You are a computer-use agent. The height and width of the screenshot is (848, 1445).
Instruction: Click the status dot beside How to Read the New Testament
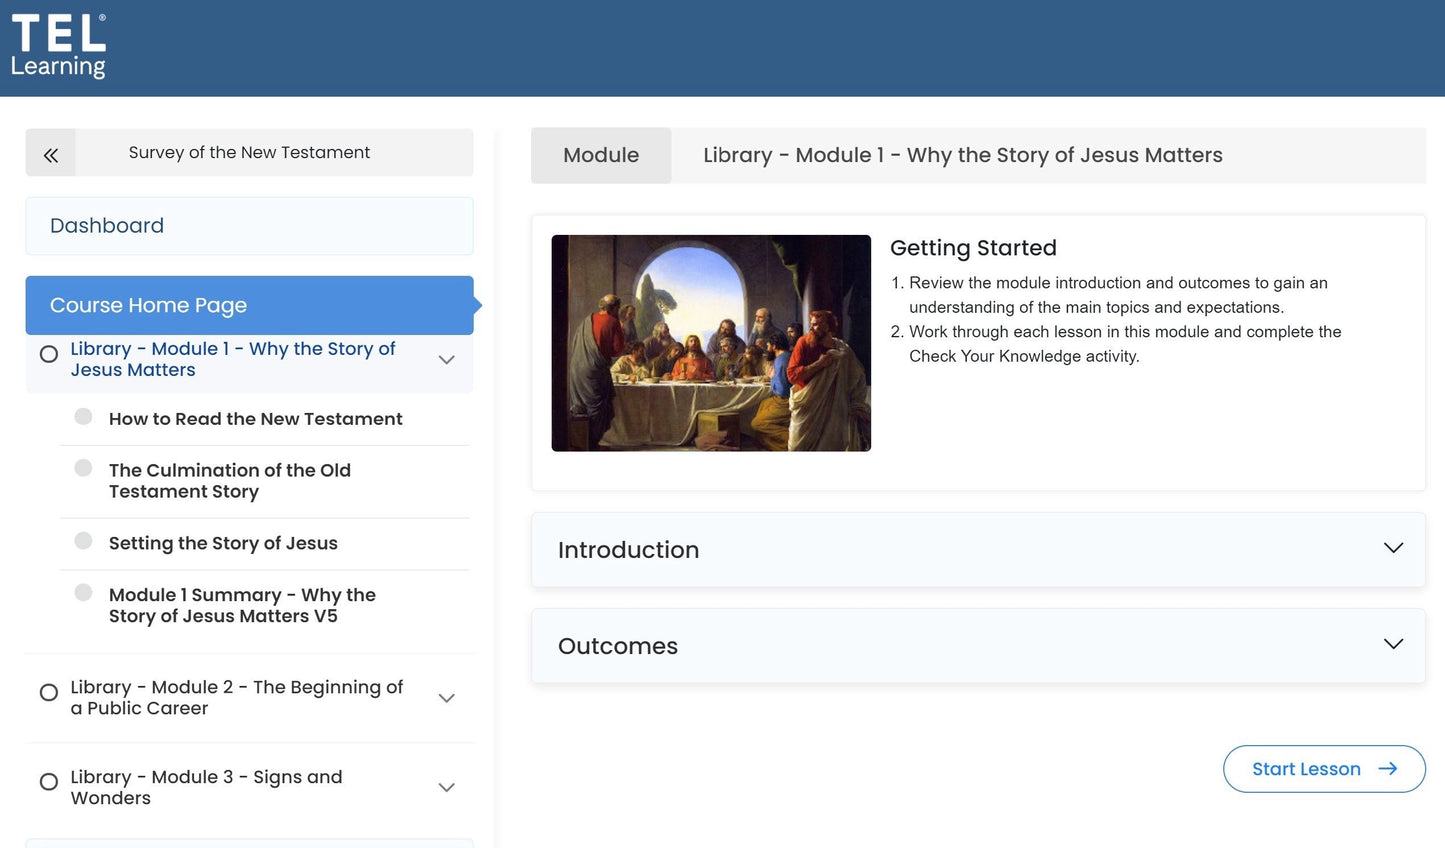coord(83,416)
